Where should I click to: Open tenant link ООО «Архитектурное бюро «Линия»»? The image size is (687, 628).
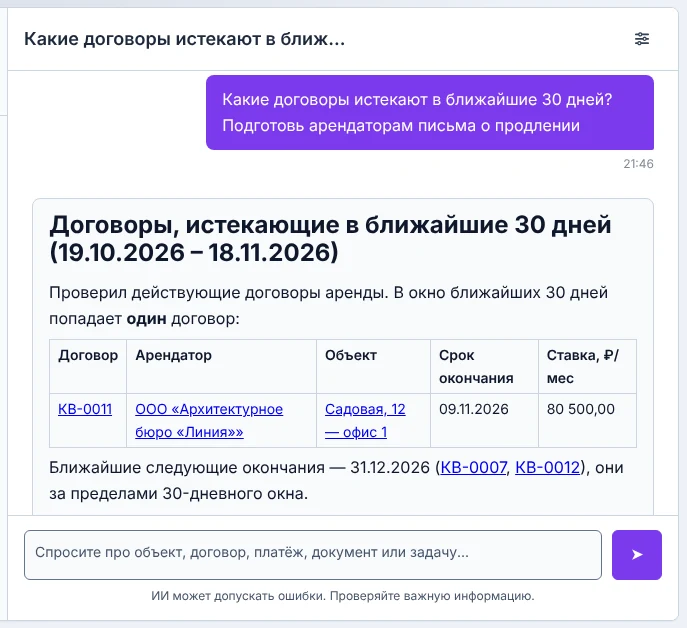pos(209,420)
